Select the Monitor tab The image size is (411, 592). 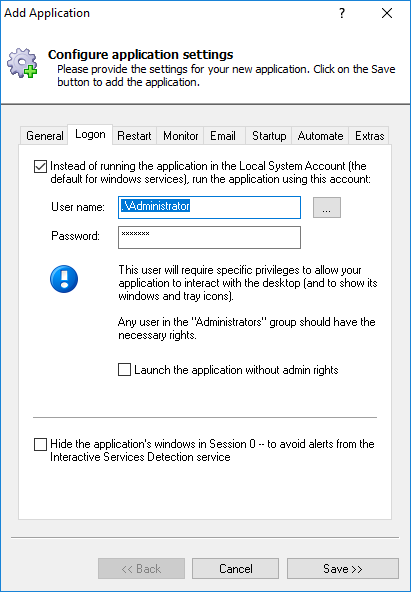(180, 136)
